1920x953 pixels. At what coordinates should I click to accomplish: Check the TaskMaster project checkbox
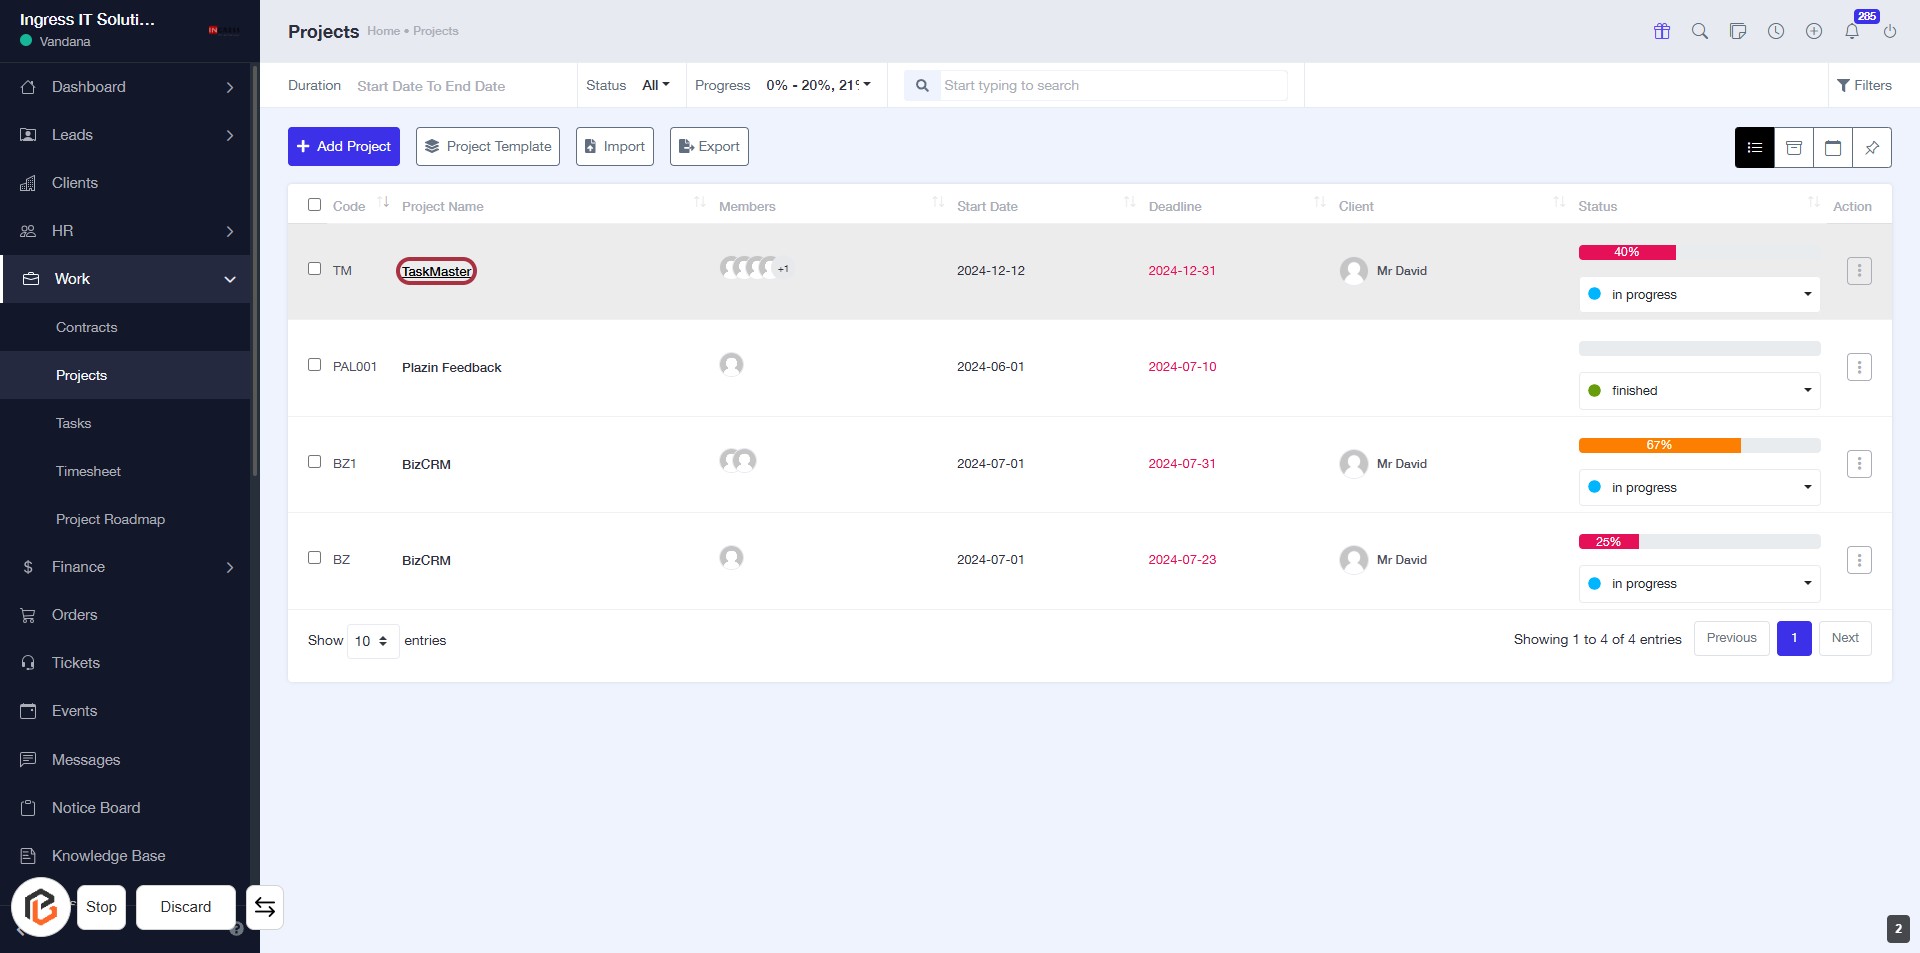(314, 269)
